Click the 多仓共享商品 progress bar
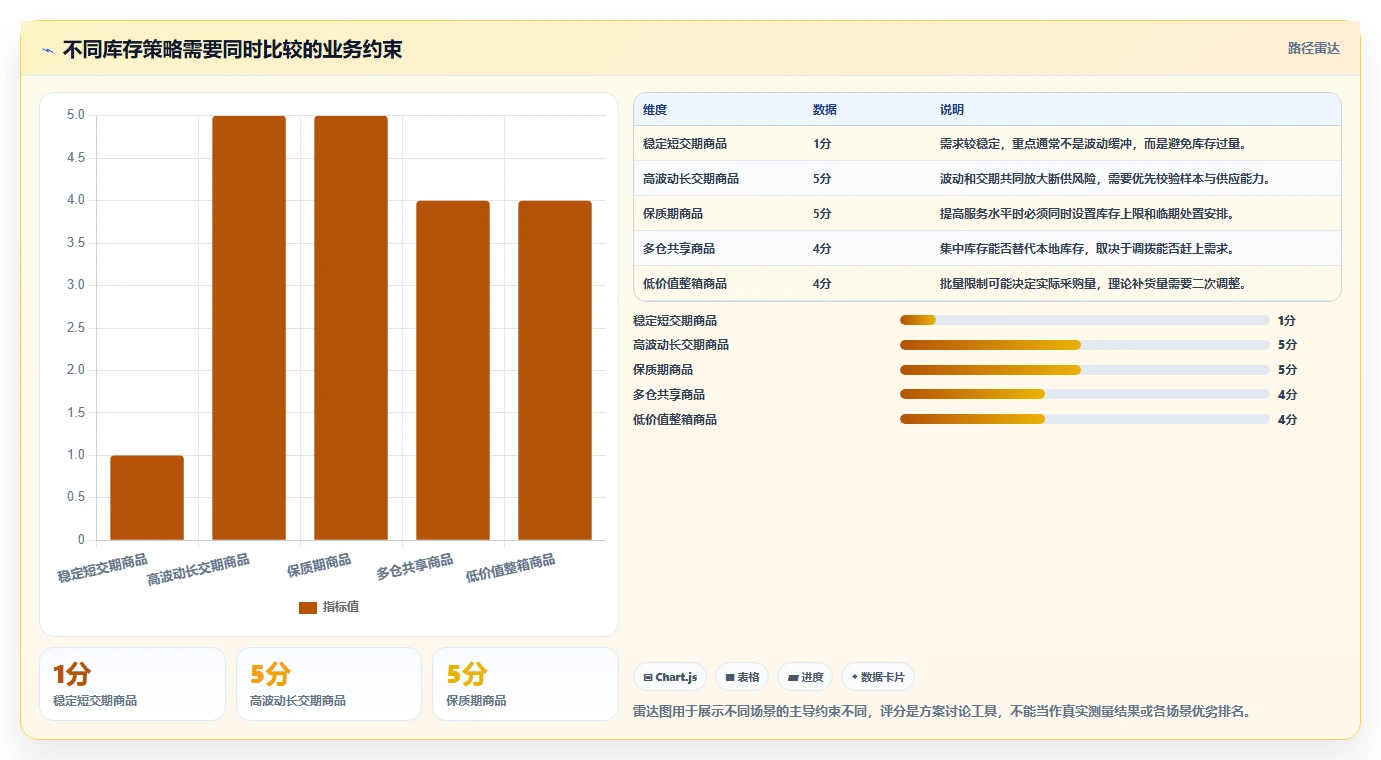 tap(1085, 395)
